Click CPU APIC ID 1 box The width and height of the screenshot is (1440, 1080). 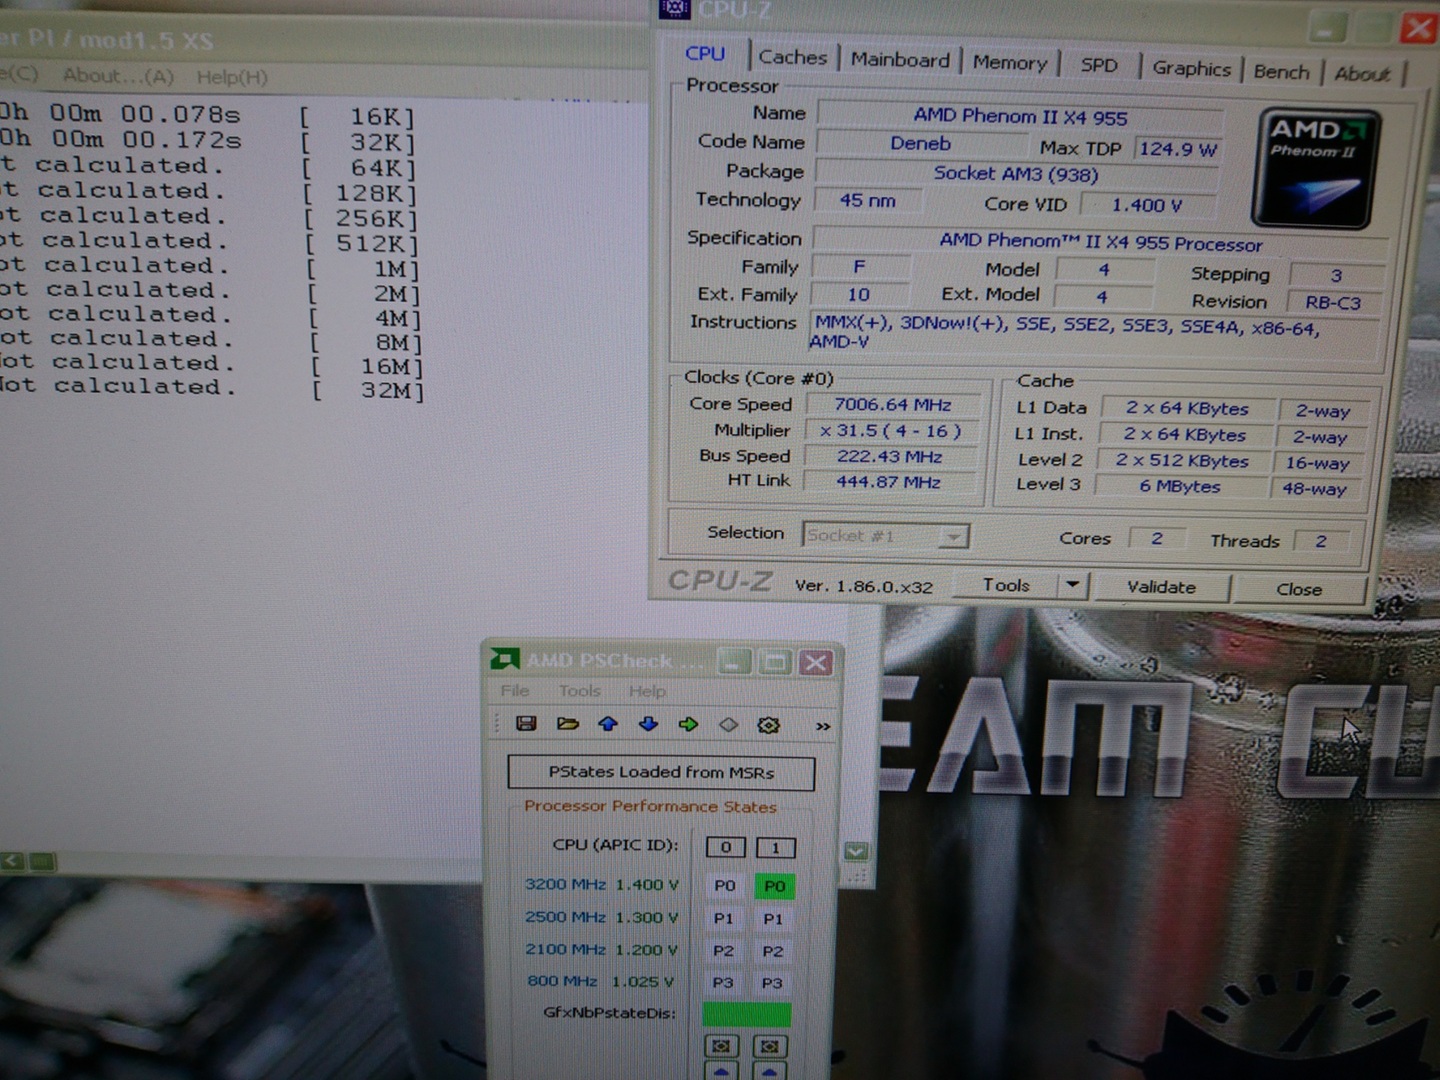click(775, 848)
